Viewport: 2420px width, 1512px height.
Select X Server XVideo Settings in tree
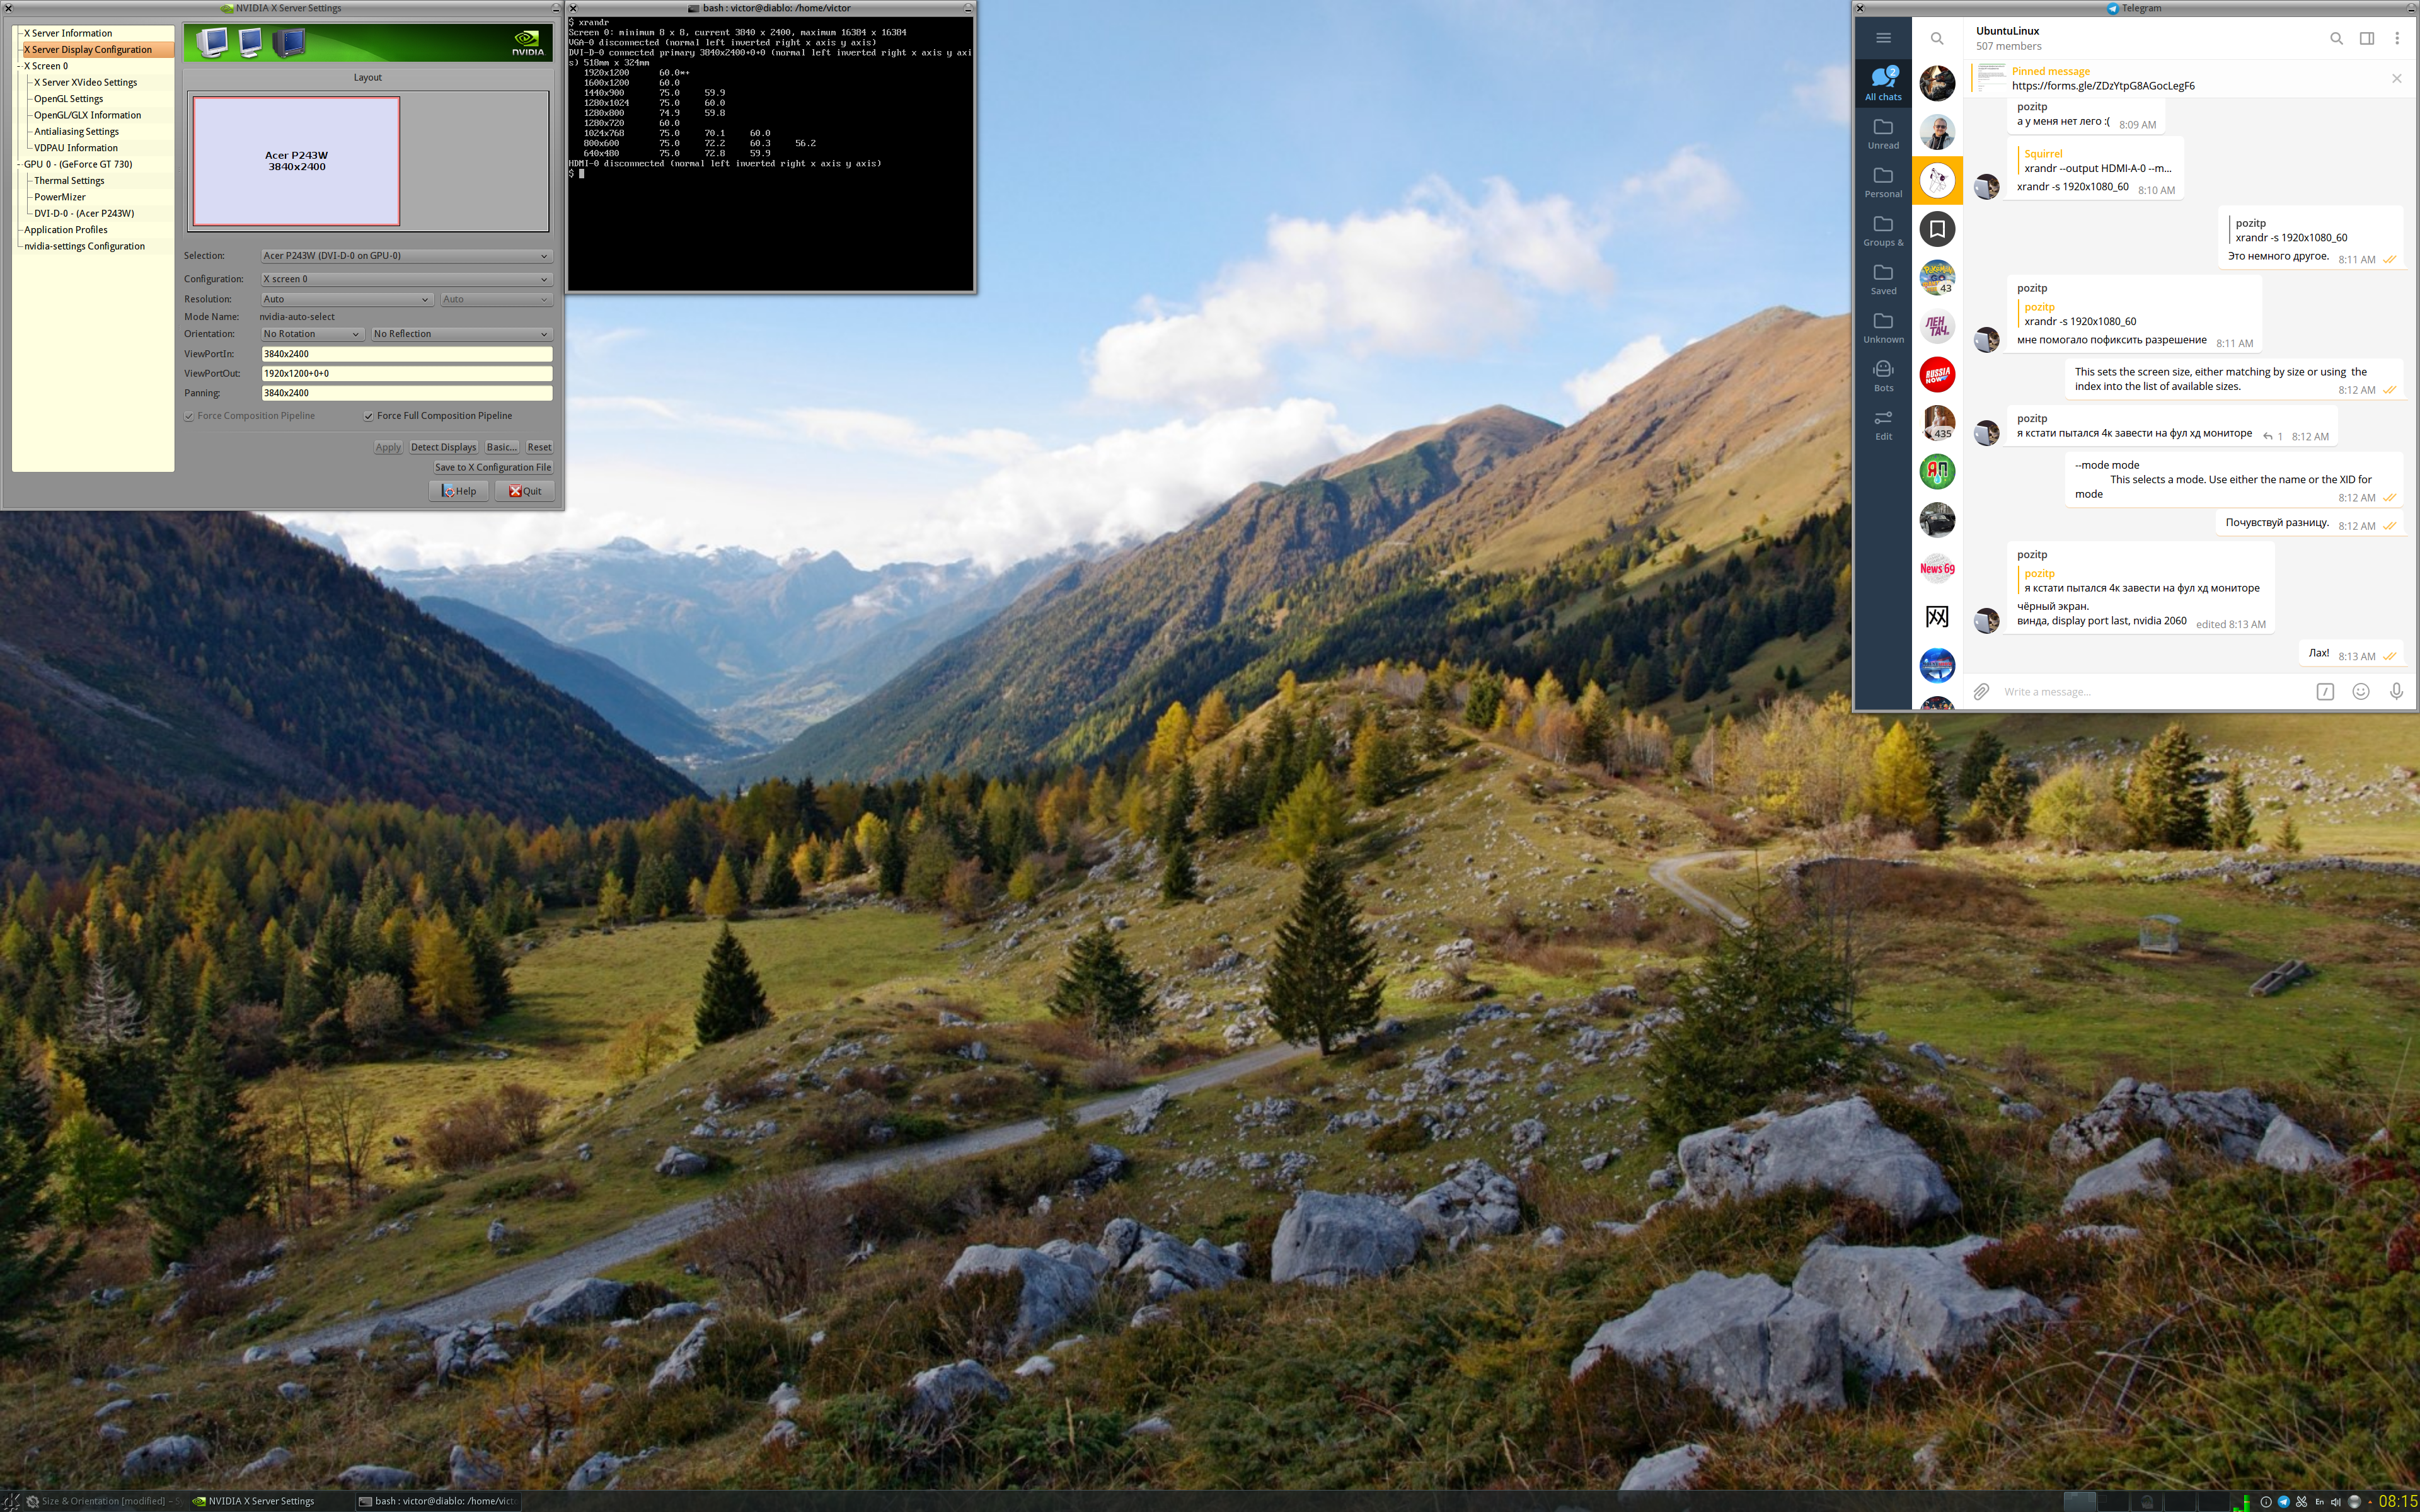click(x=85, y=82)
